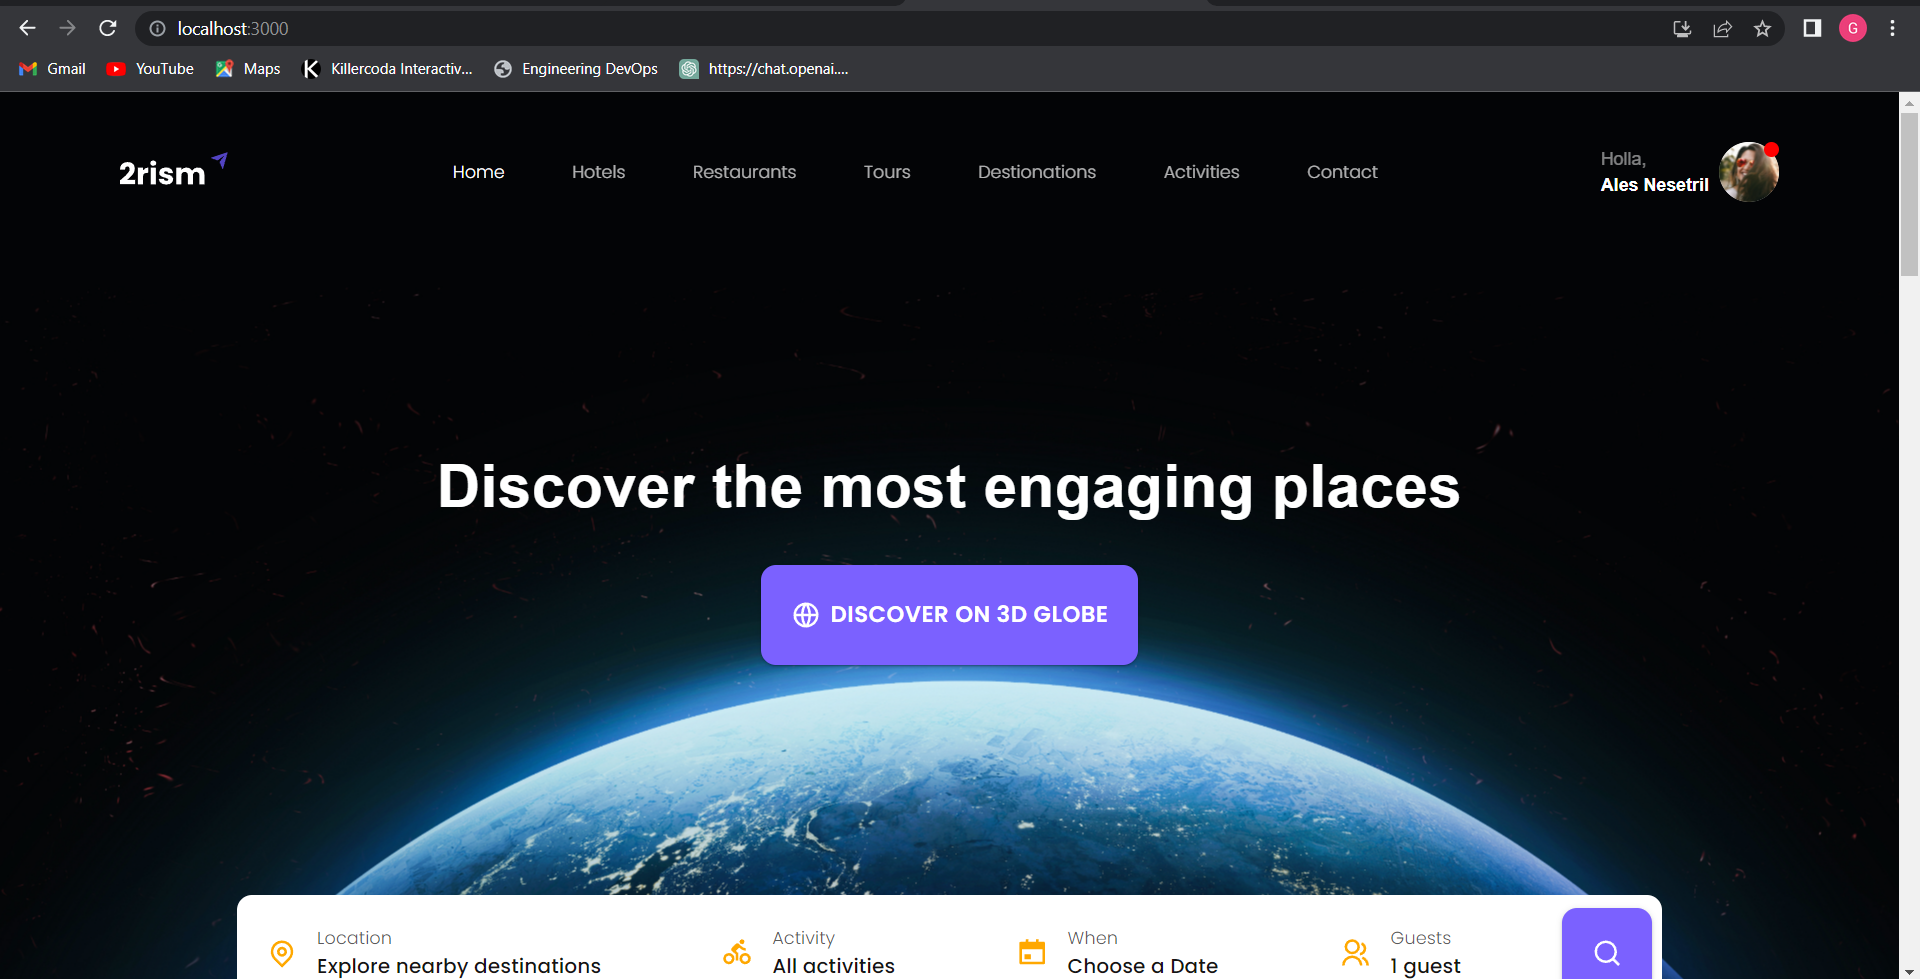This screenshot has width=1920, height=979.
Task: Go back using the browser back arrow
Action: pos(27,28)
